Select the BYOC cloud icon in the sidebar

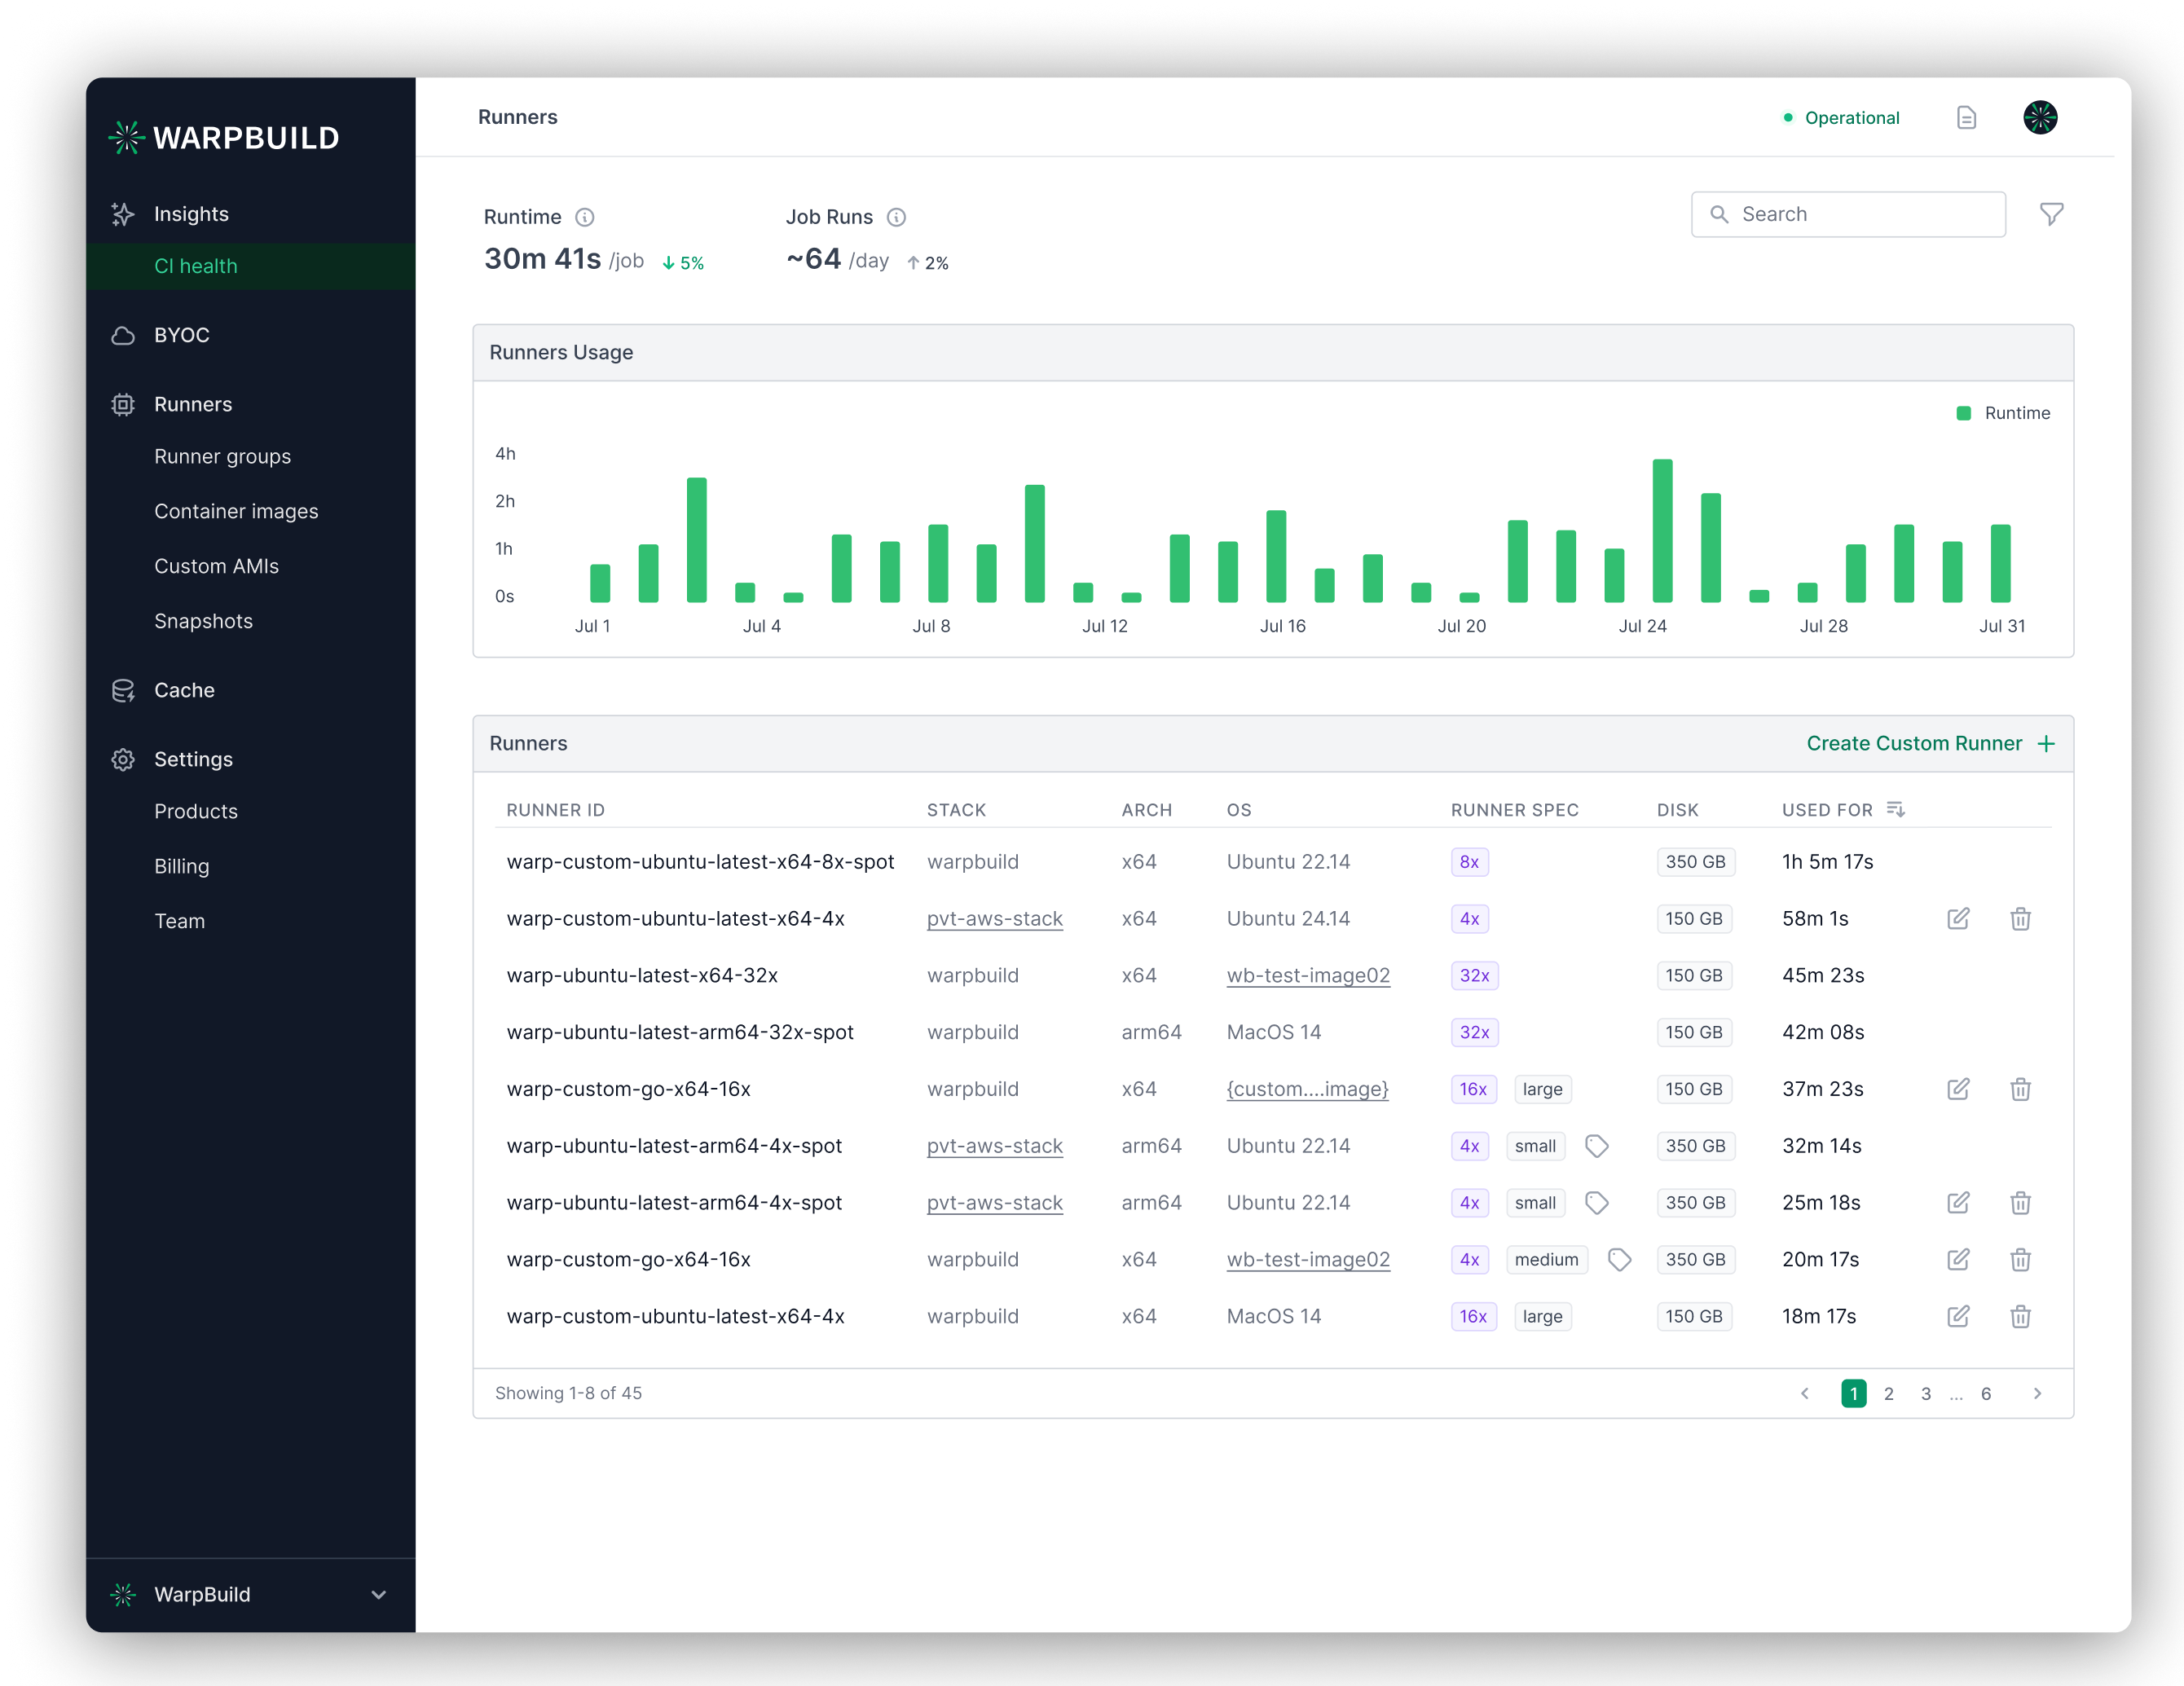click(x=123, y=335)
